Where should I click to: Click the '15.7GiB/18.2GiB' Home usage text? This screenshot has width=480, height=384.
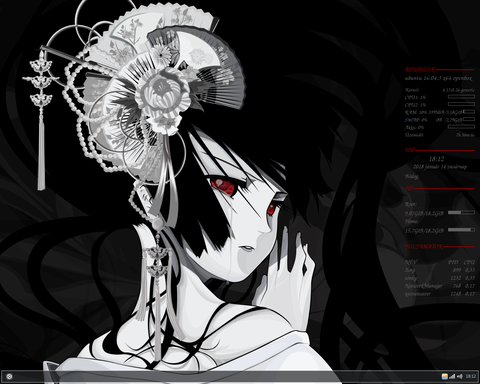[x=424, y=231]
